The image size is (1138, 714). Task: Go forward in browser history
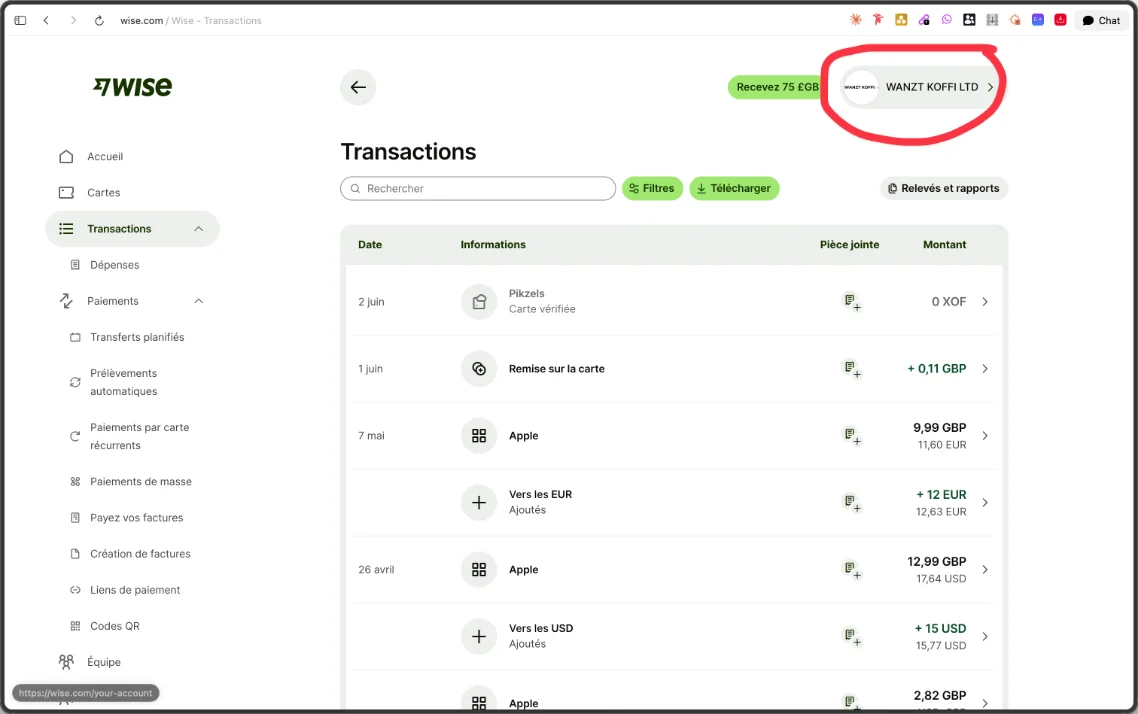click(73, 20)
